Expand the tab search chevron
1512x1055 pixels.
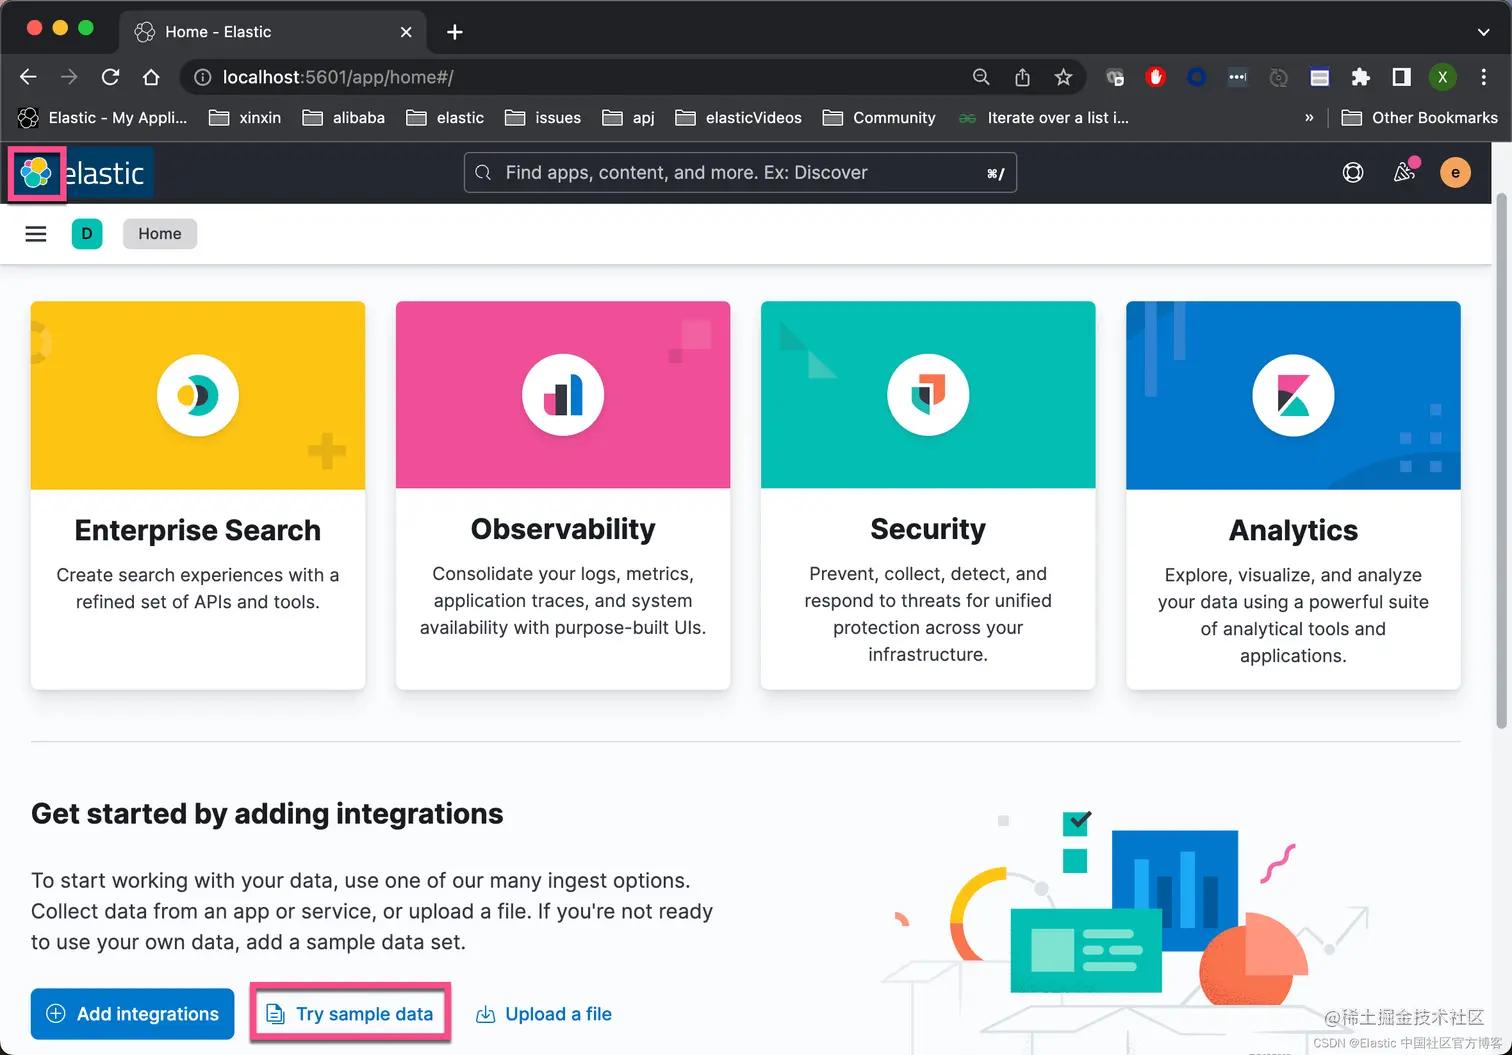[1483, 32]
